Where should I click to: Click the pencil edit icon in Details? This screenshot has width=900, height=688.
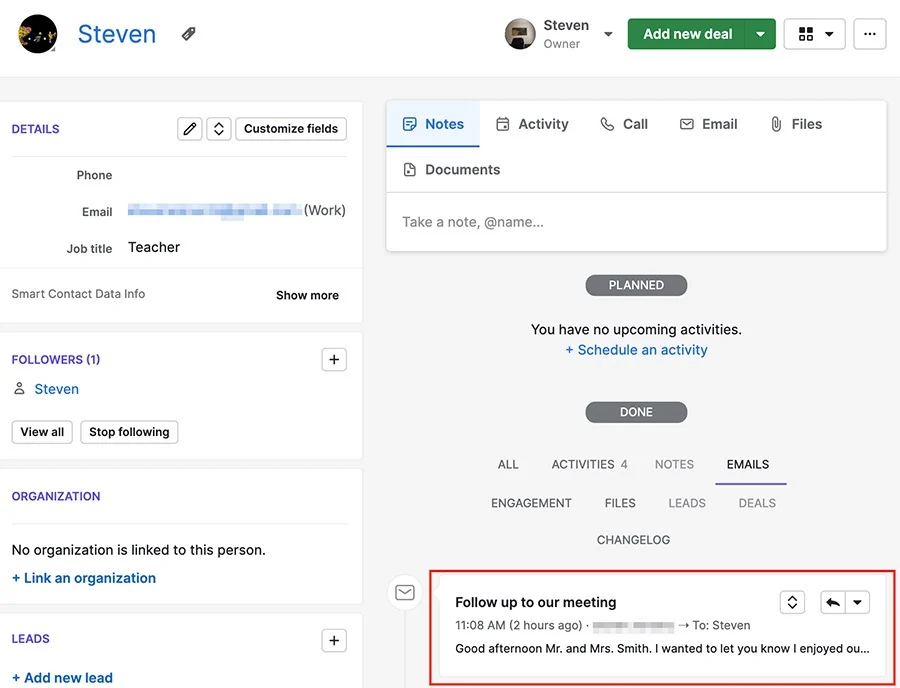(x=189, y=129)
